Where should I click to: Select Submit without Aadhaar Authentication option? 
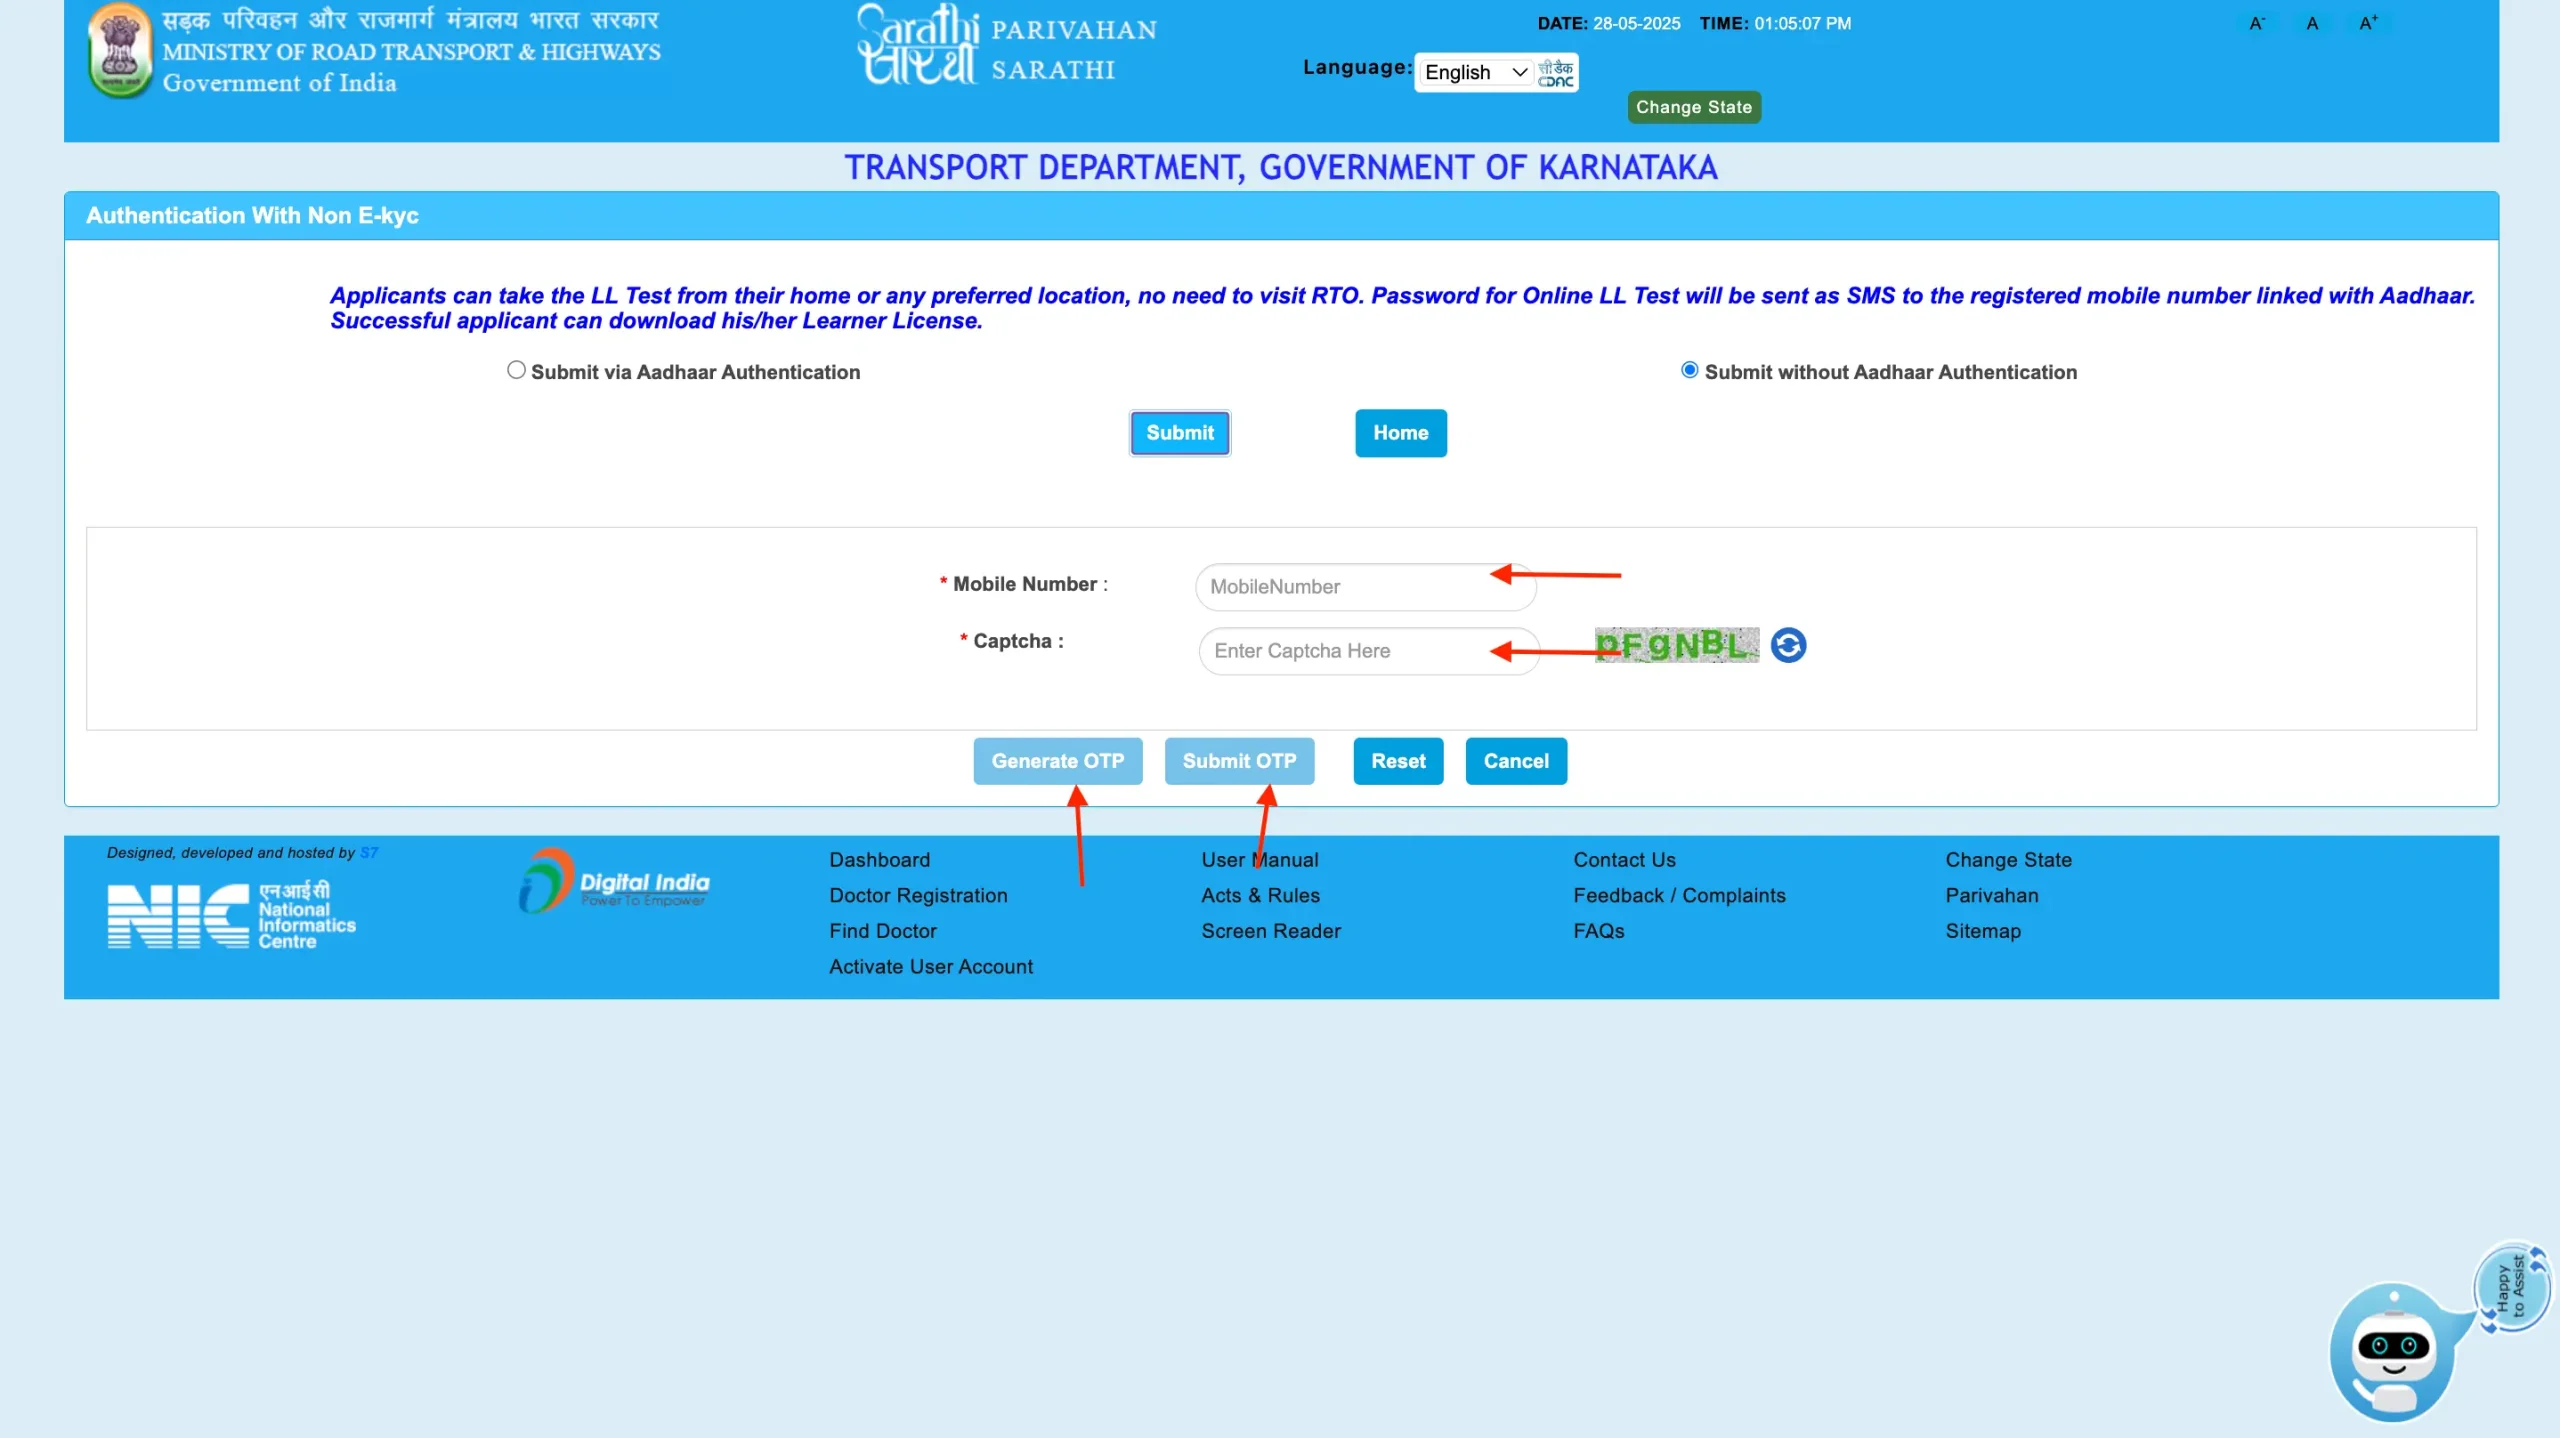coord(1688,369)
